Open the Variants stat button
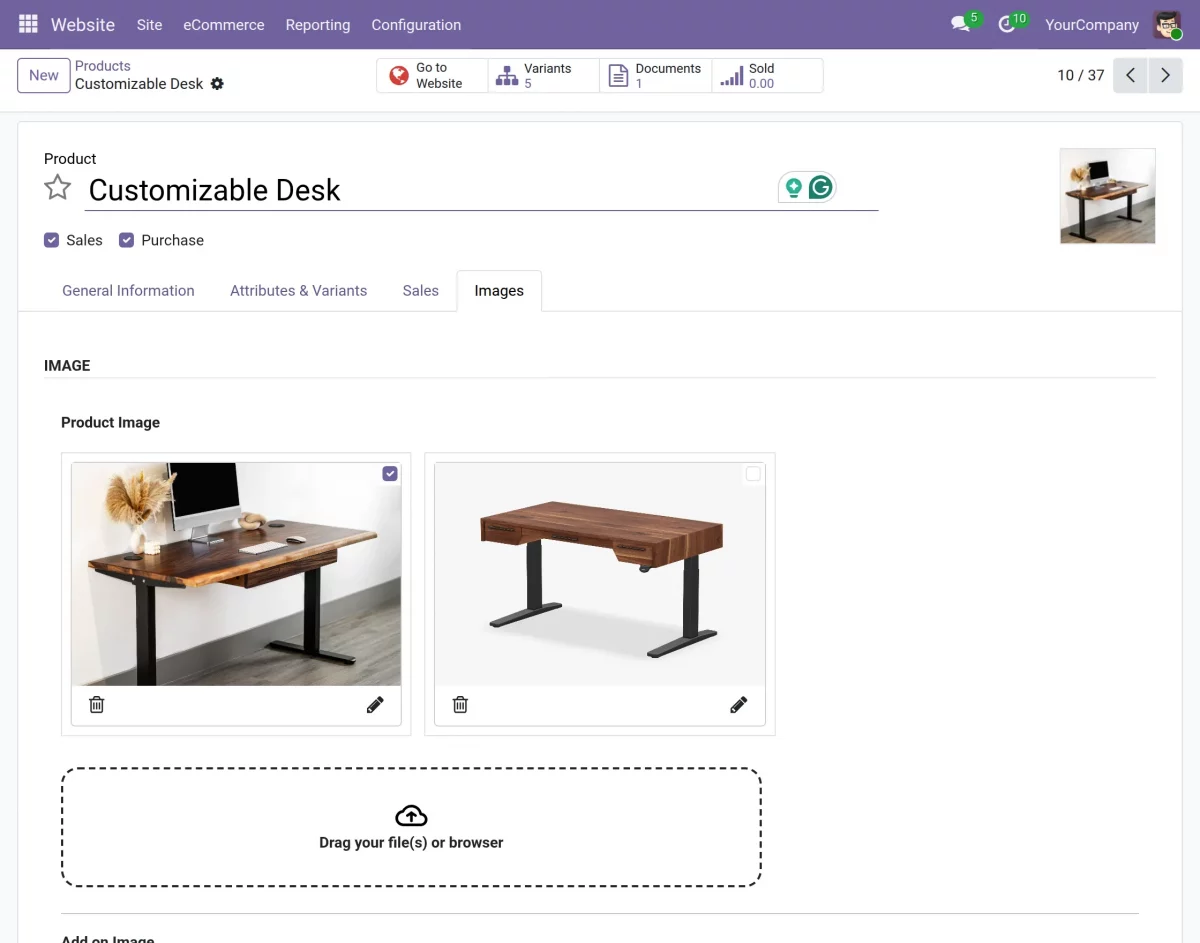The width and height of the screenshot is (1200, 943). tap(544, 76)
